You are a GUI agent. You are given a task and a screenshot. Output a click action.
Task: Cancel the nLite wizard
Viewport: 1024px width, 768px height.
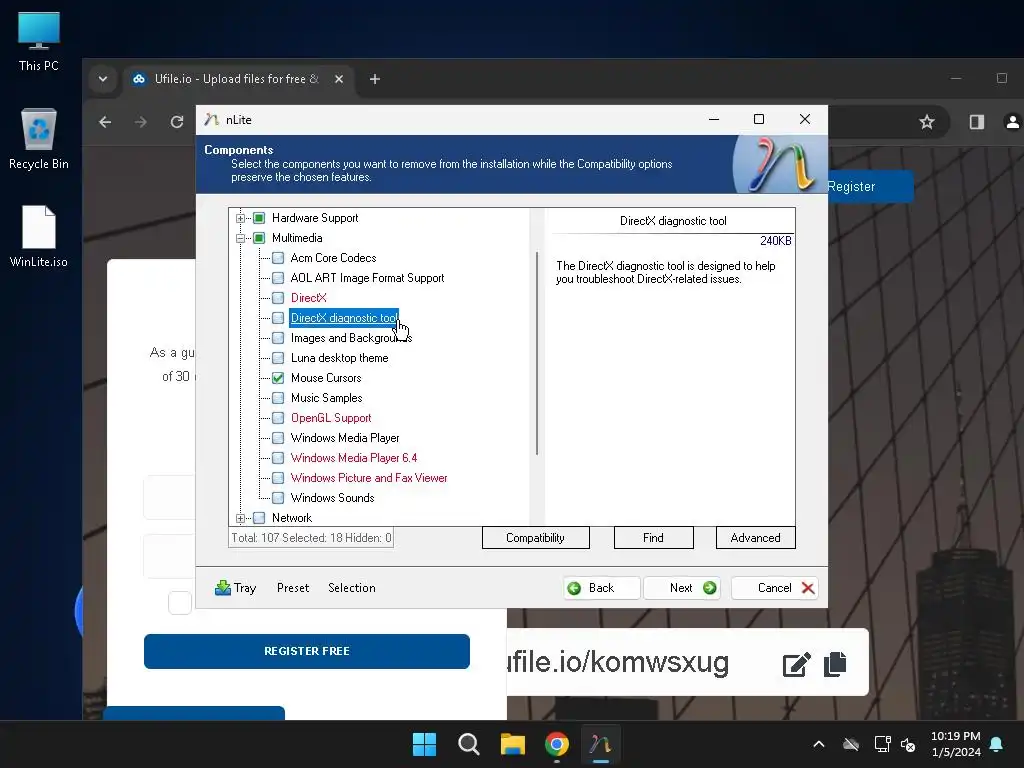[775, 588]
